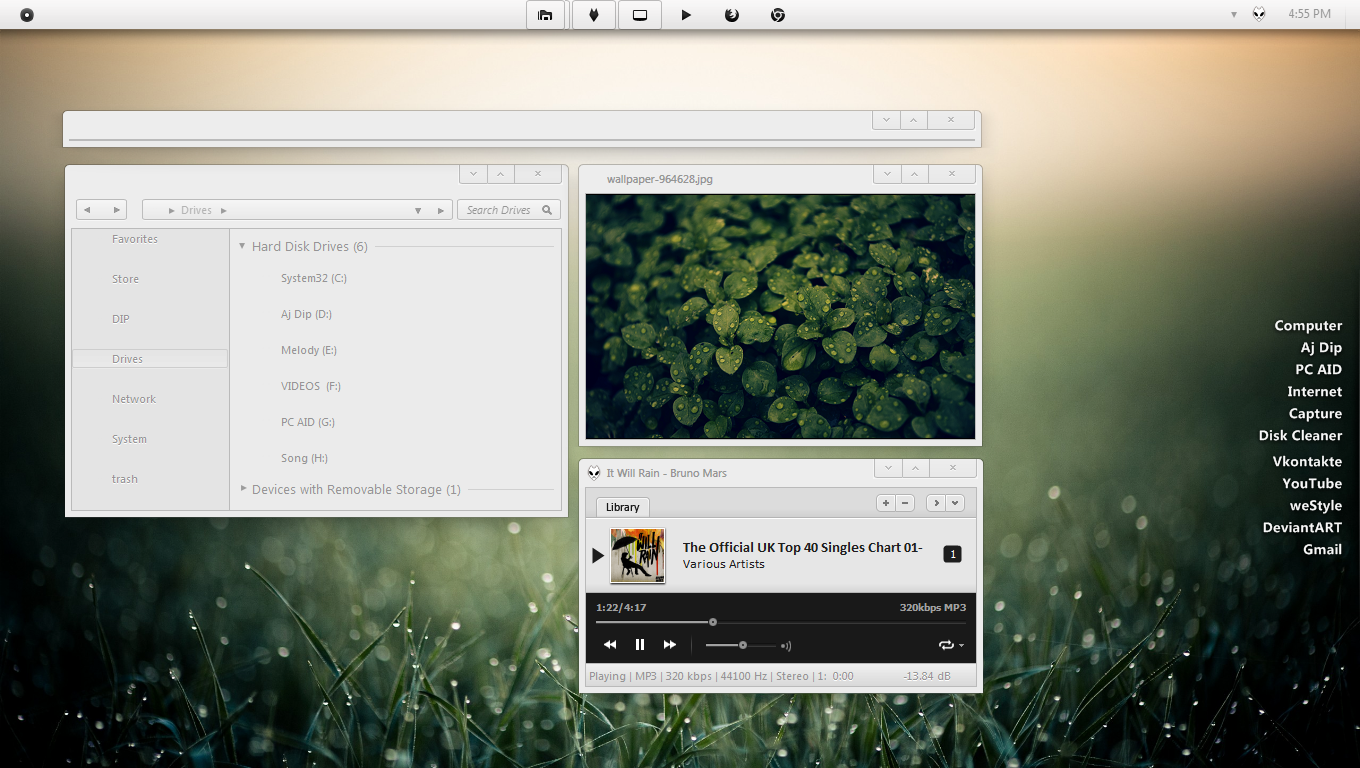
Task: Click play triangle beside album art
Action: coord(598,555)
